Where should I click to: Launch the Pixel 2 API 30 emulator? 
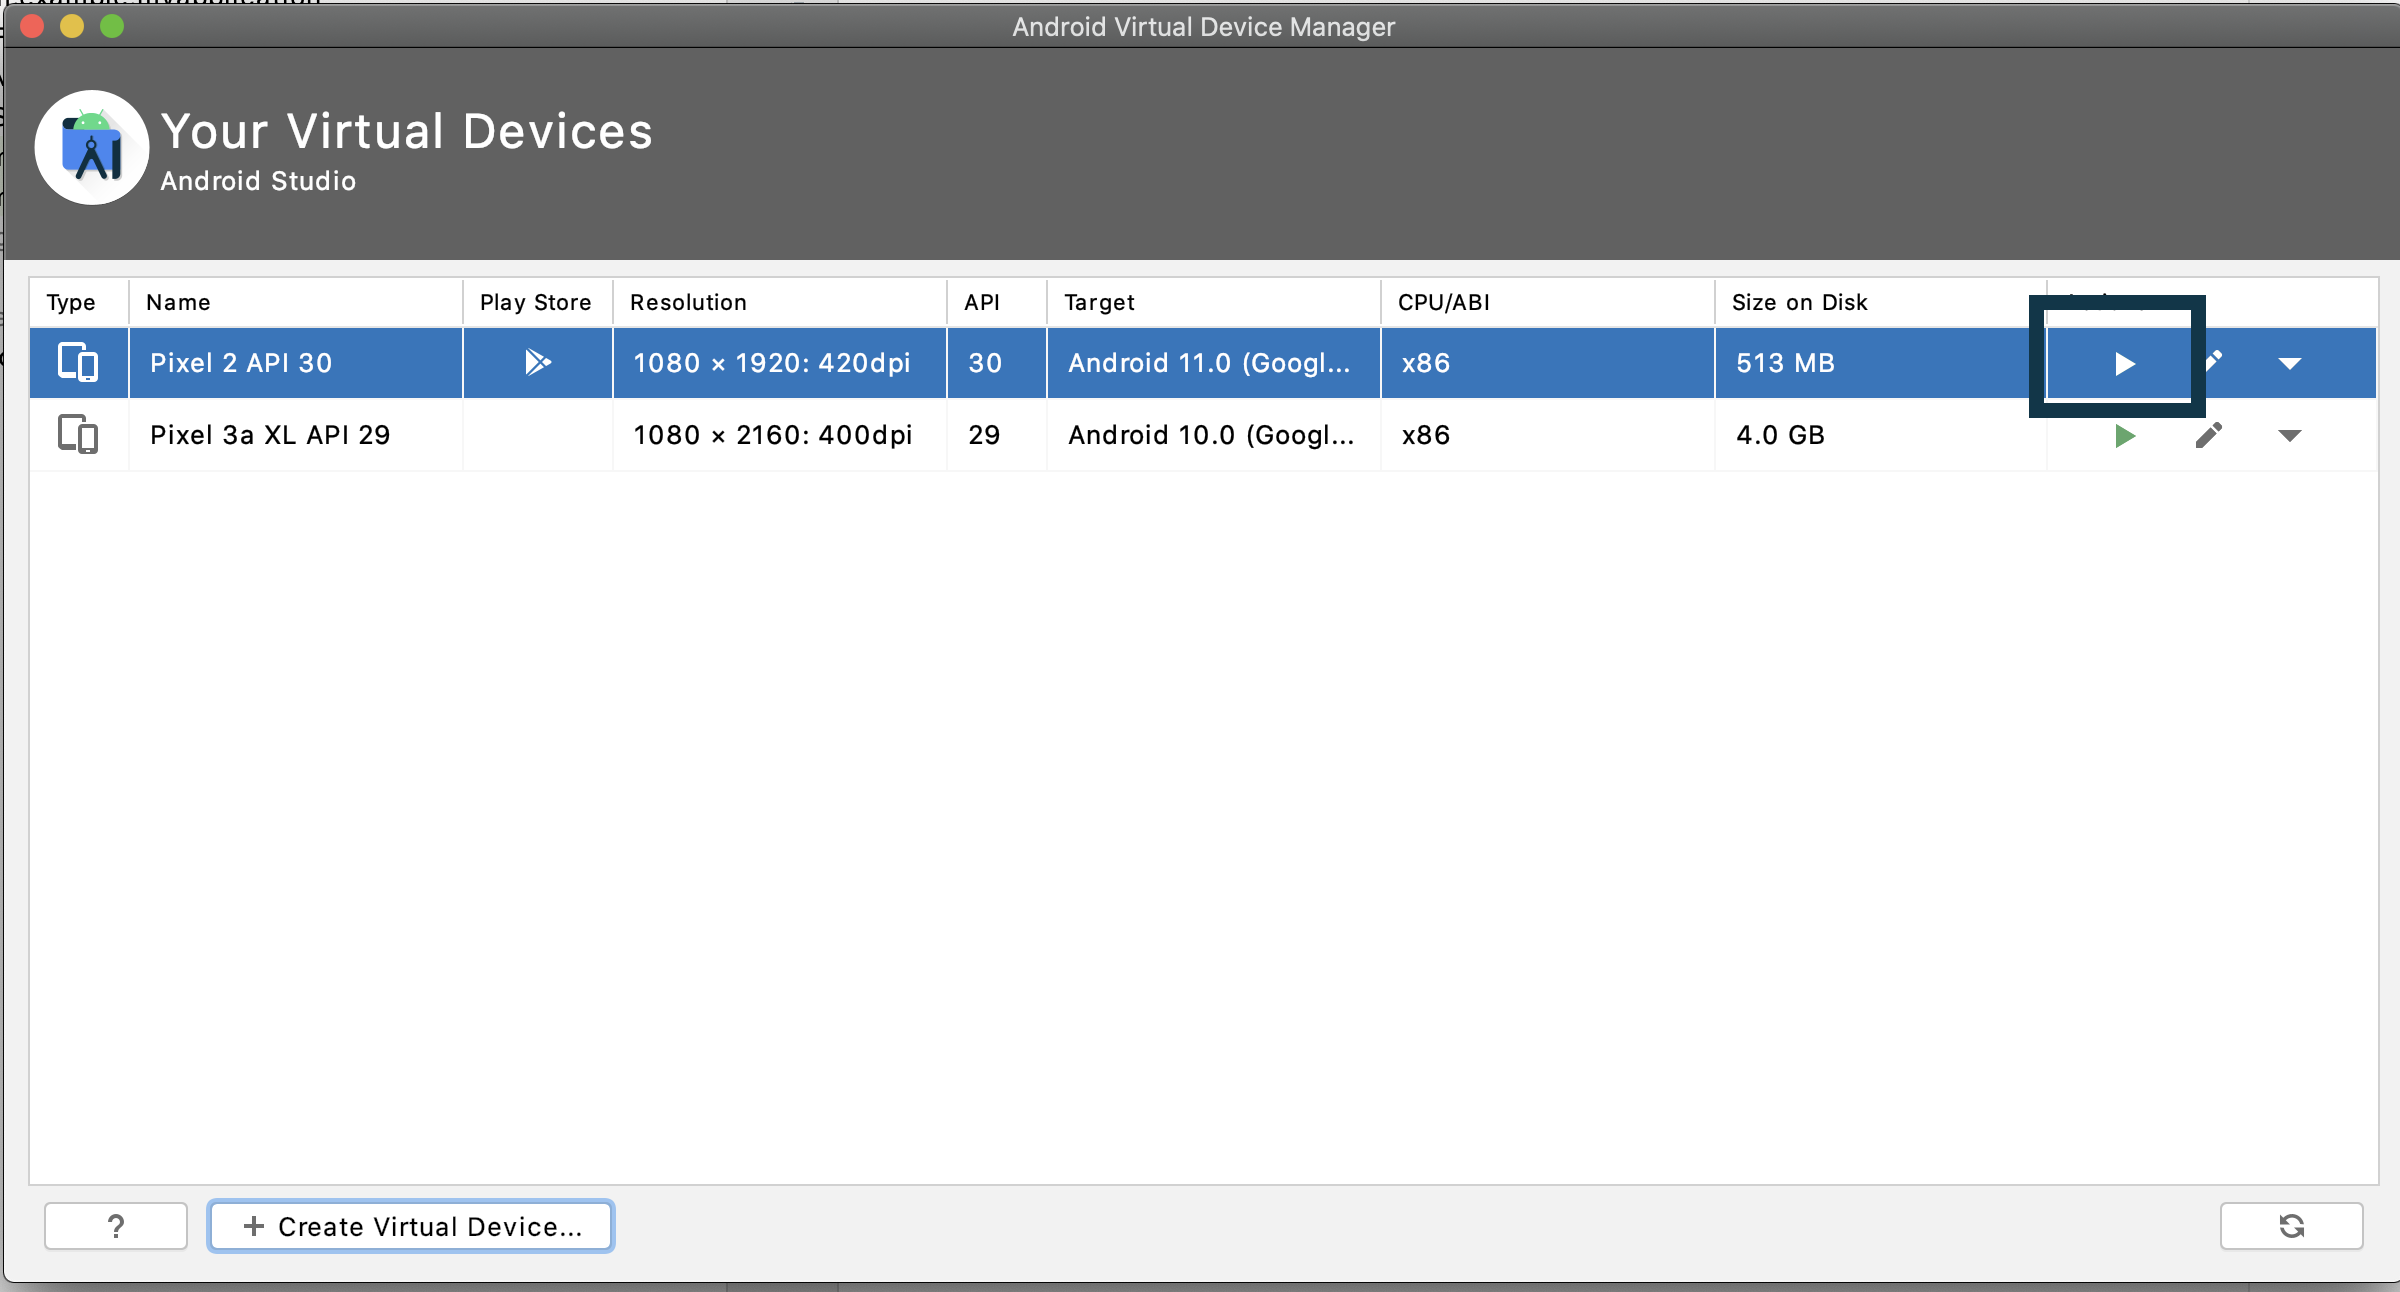(2124, 363)
